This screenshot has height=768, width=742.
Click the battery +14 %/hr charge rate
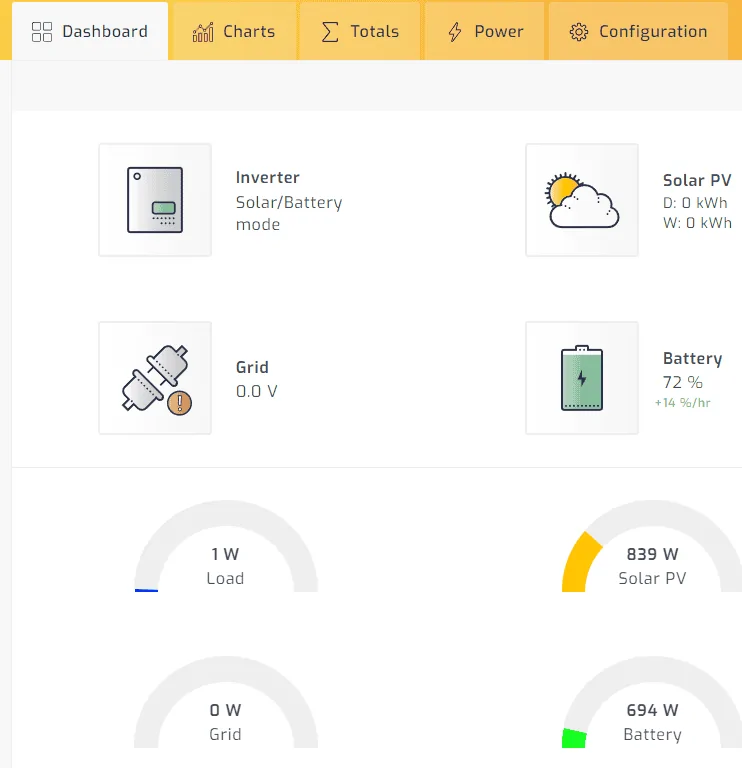click(683, 403)
